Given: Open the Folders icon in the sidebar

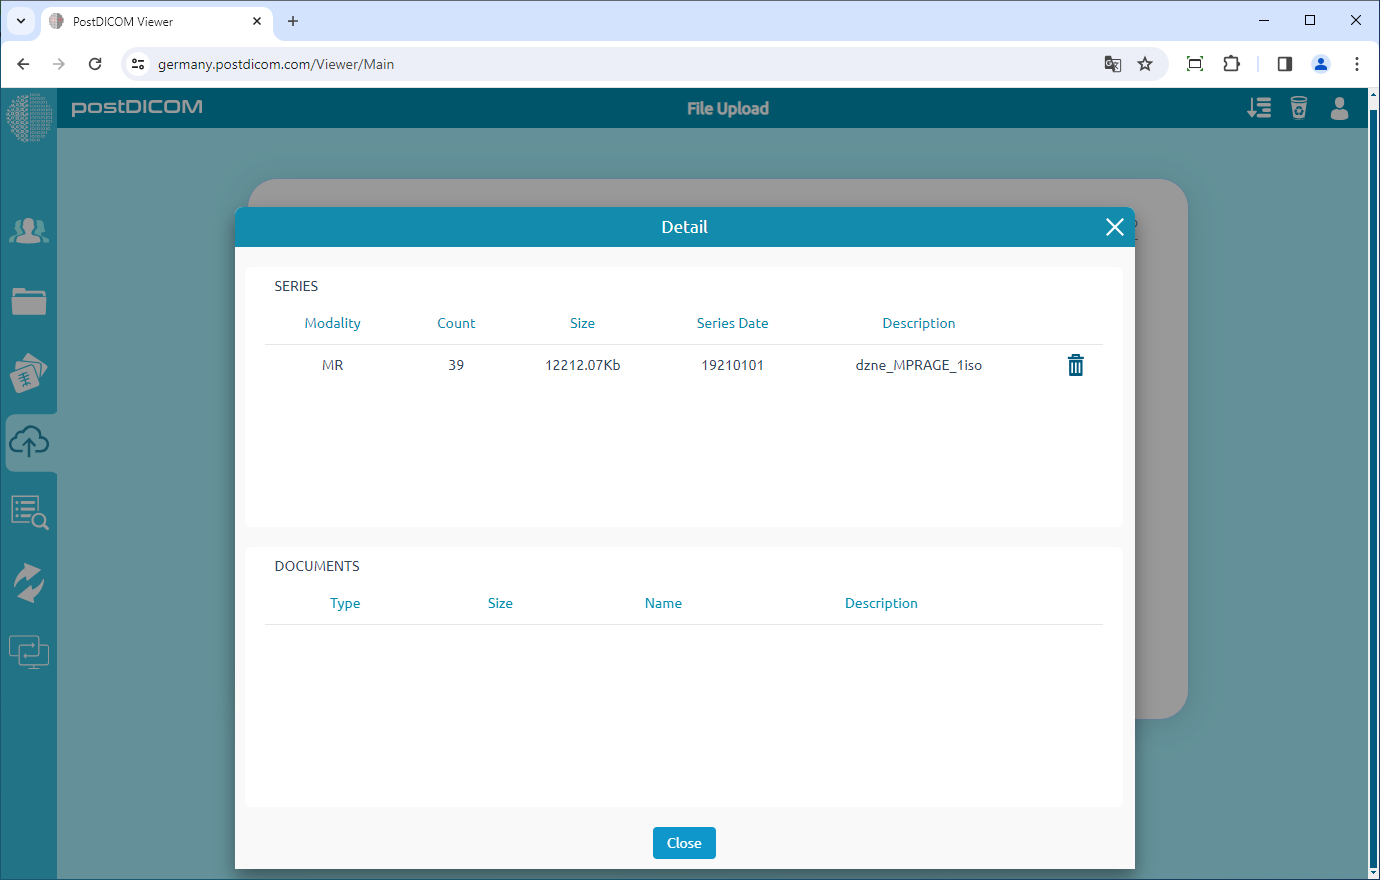Looking at the screenshot, I should [x=29, y=301].
